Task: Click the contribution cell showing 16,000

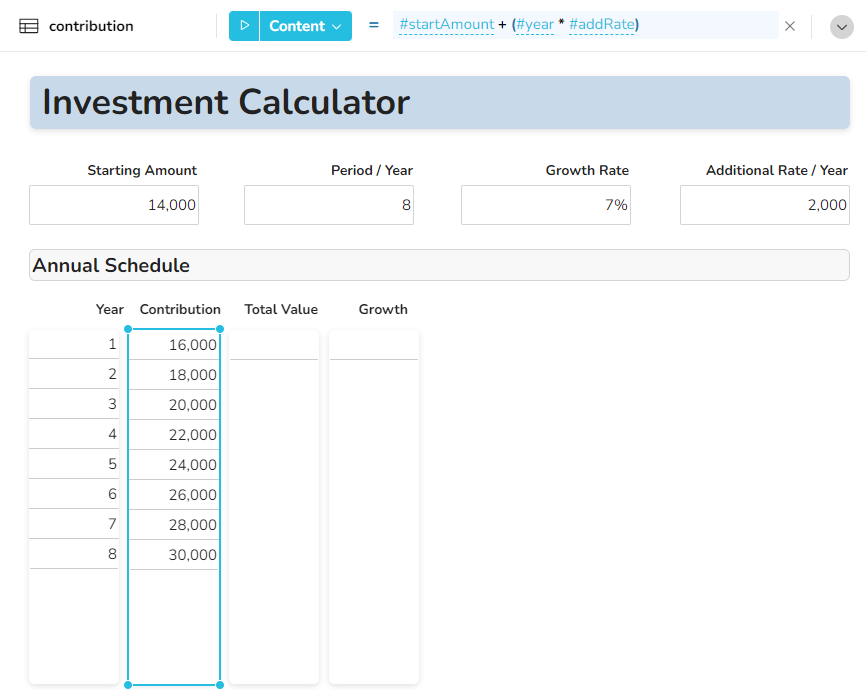Action: tap(174, 345)
